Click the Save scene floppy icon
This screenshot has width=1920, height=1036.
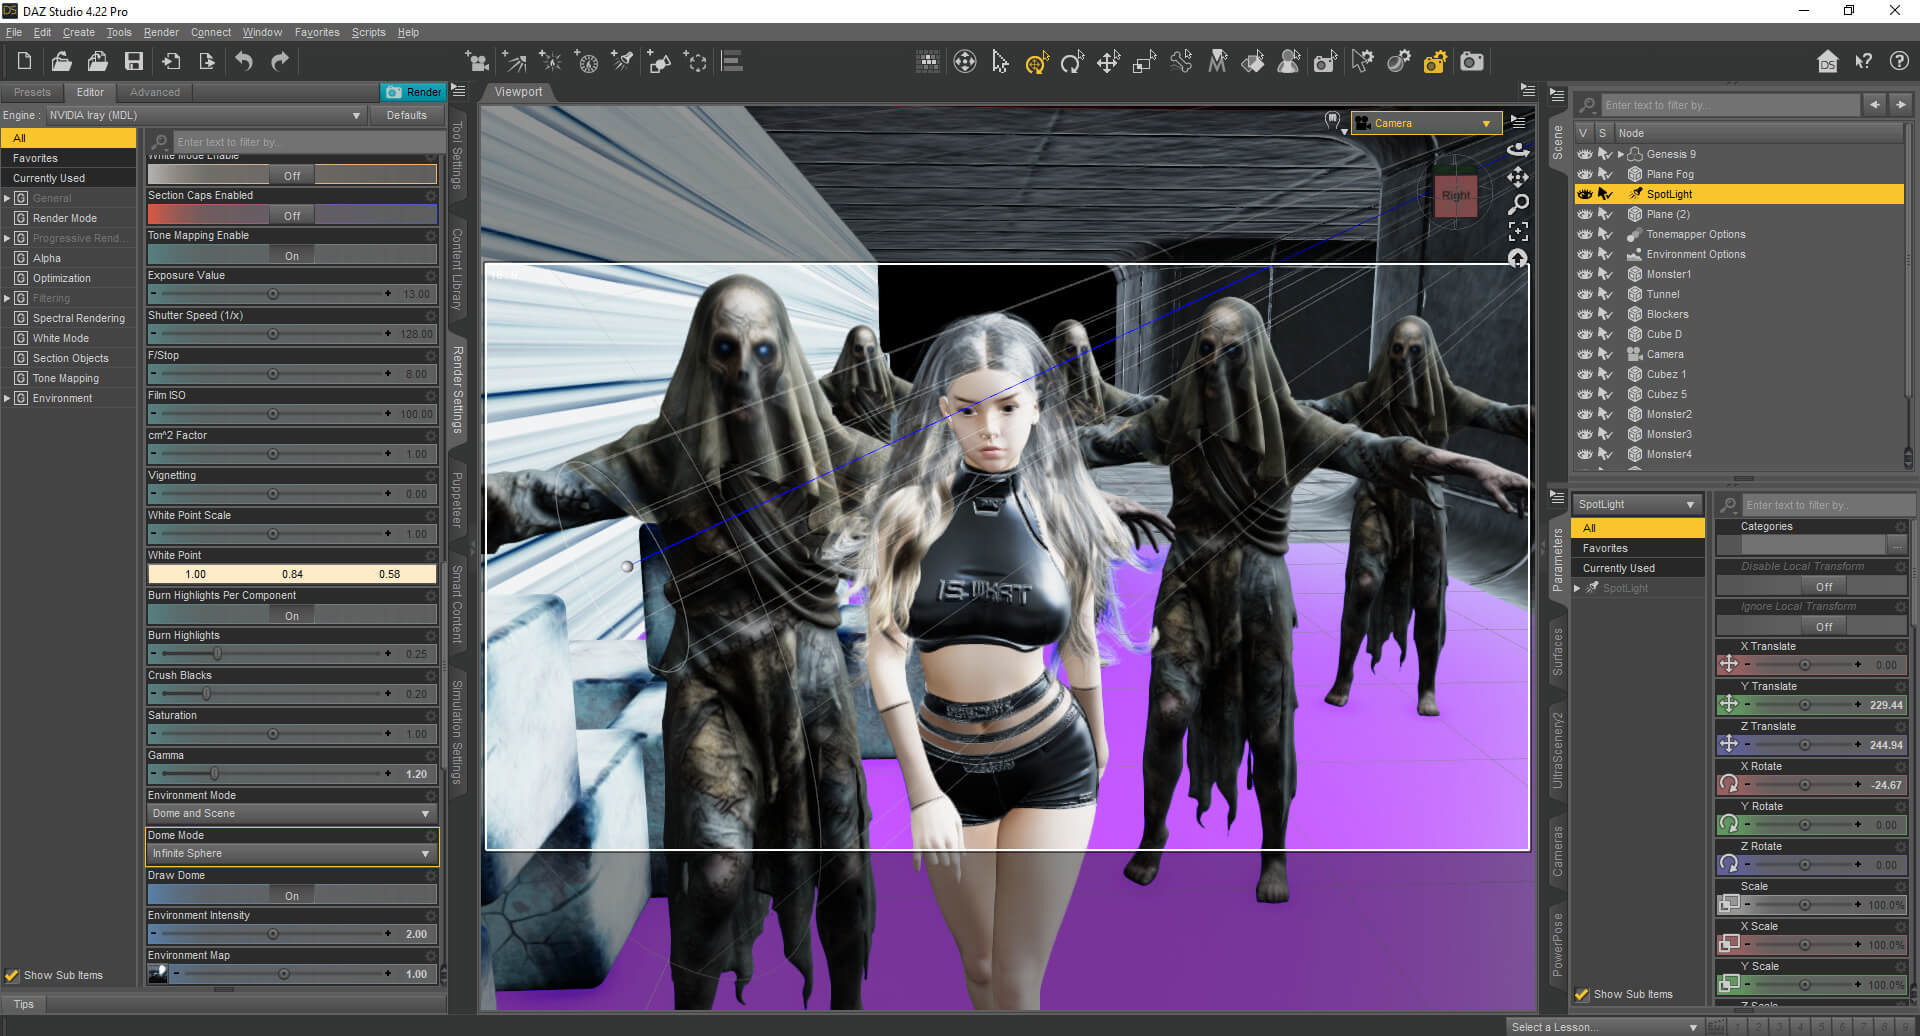133,62
